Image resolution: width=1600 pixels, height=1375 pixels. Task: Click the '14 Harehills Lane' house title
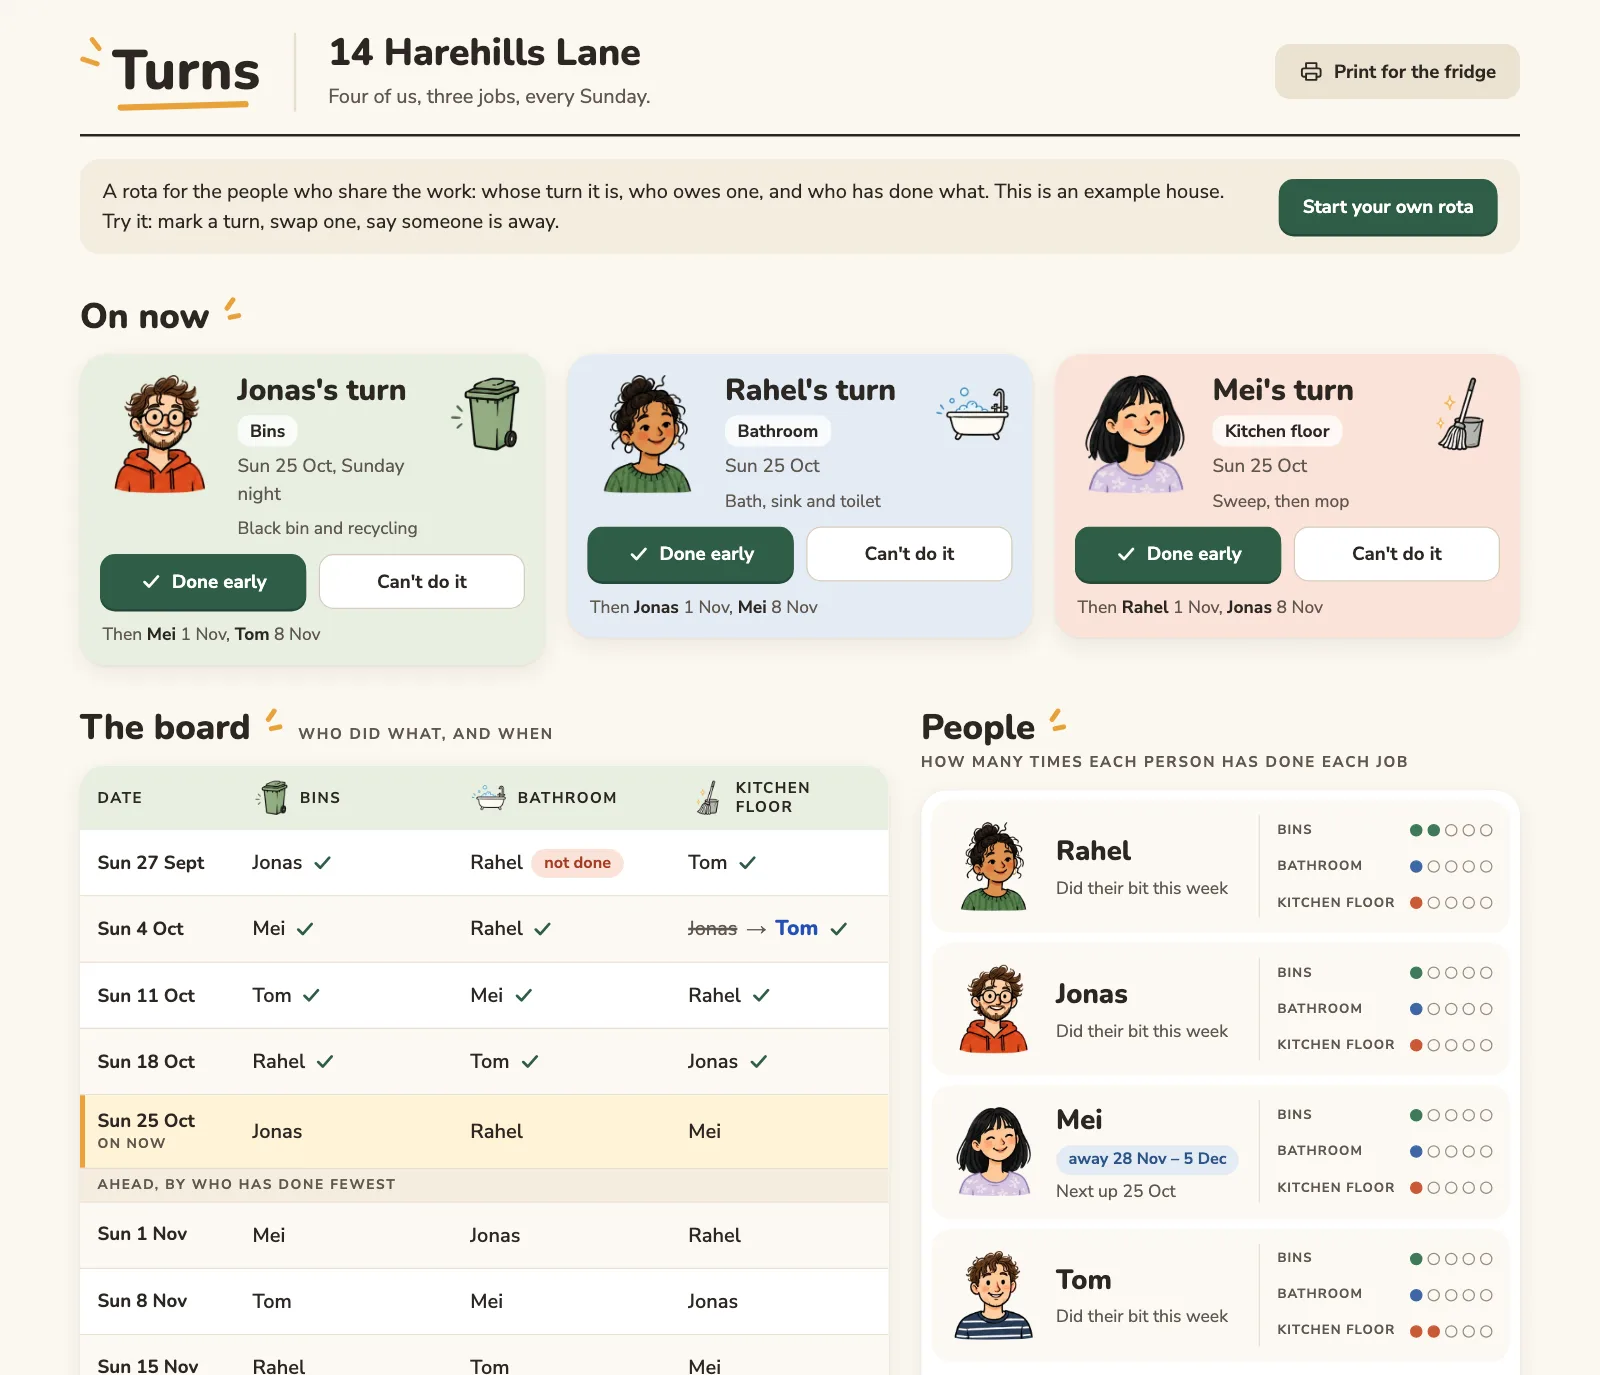(485, 52)
